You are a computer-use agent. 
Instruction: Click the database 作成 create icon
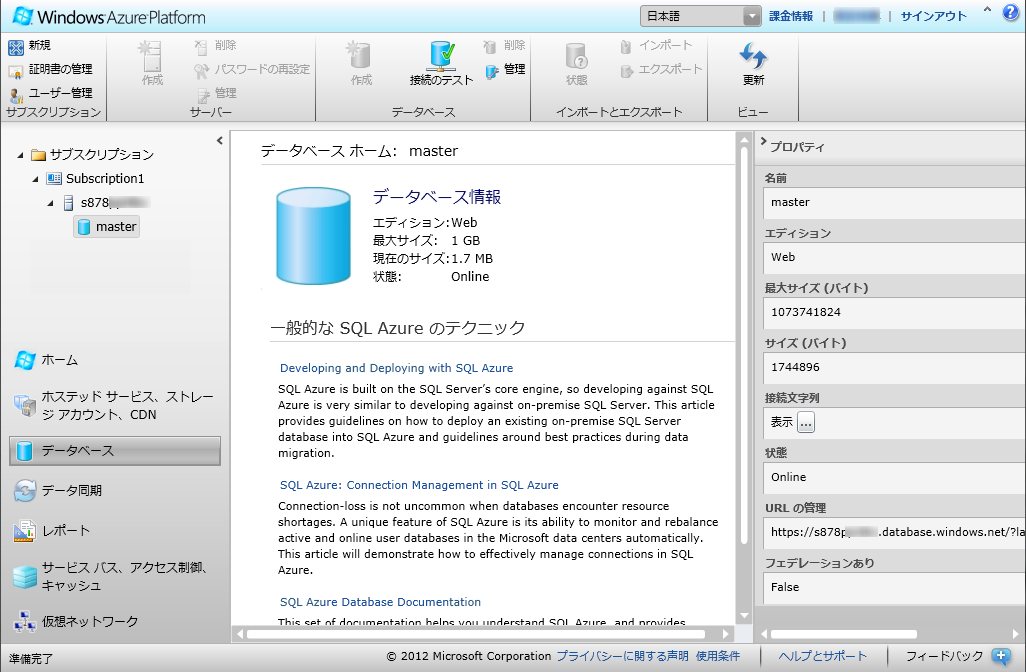coord(361,56)
